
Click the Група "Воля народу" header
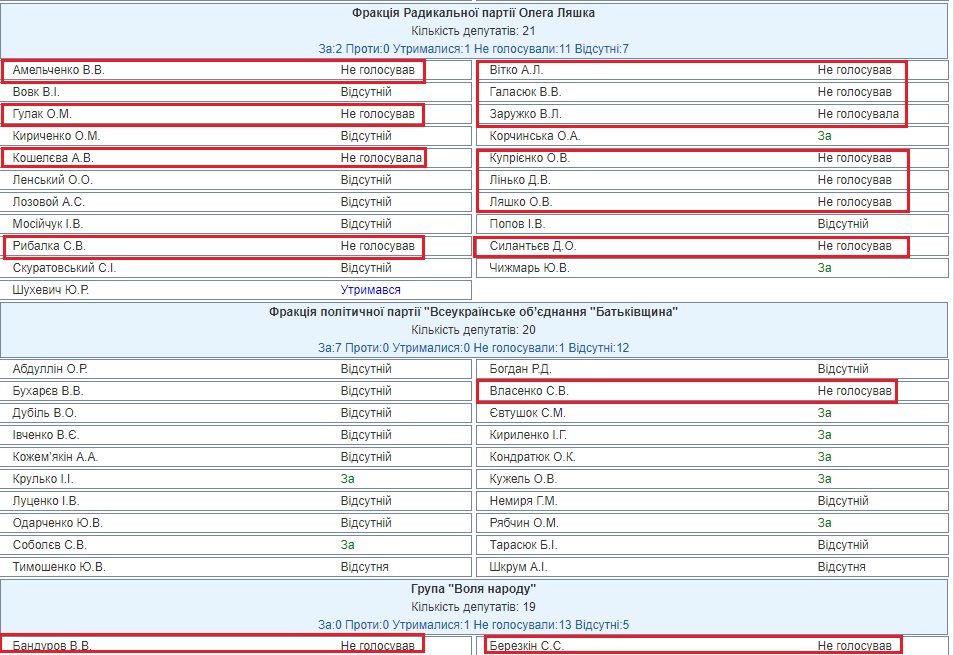474,589
